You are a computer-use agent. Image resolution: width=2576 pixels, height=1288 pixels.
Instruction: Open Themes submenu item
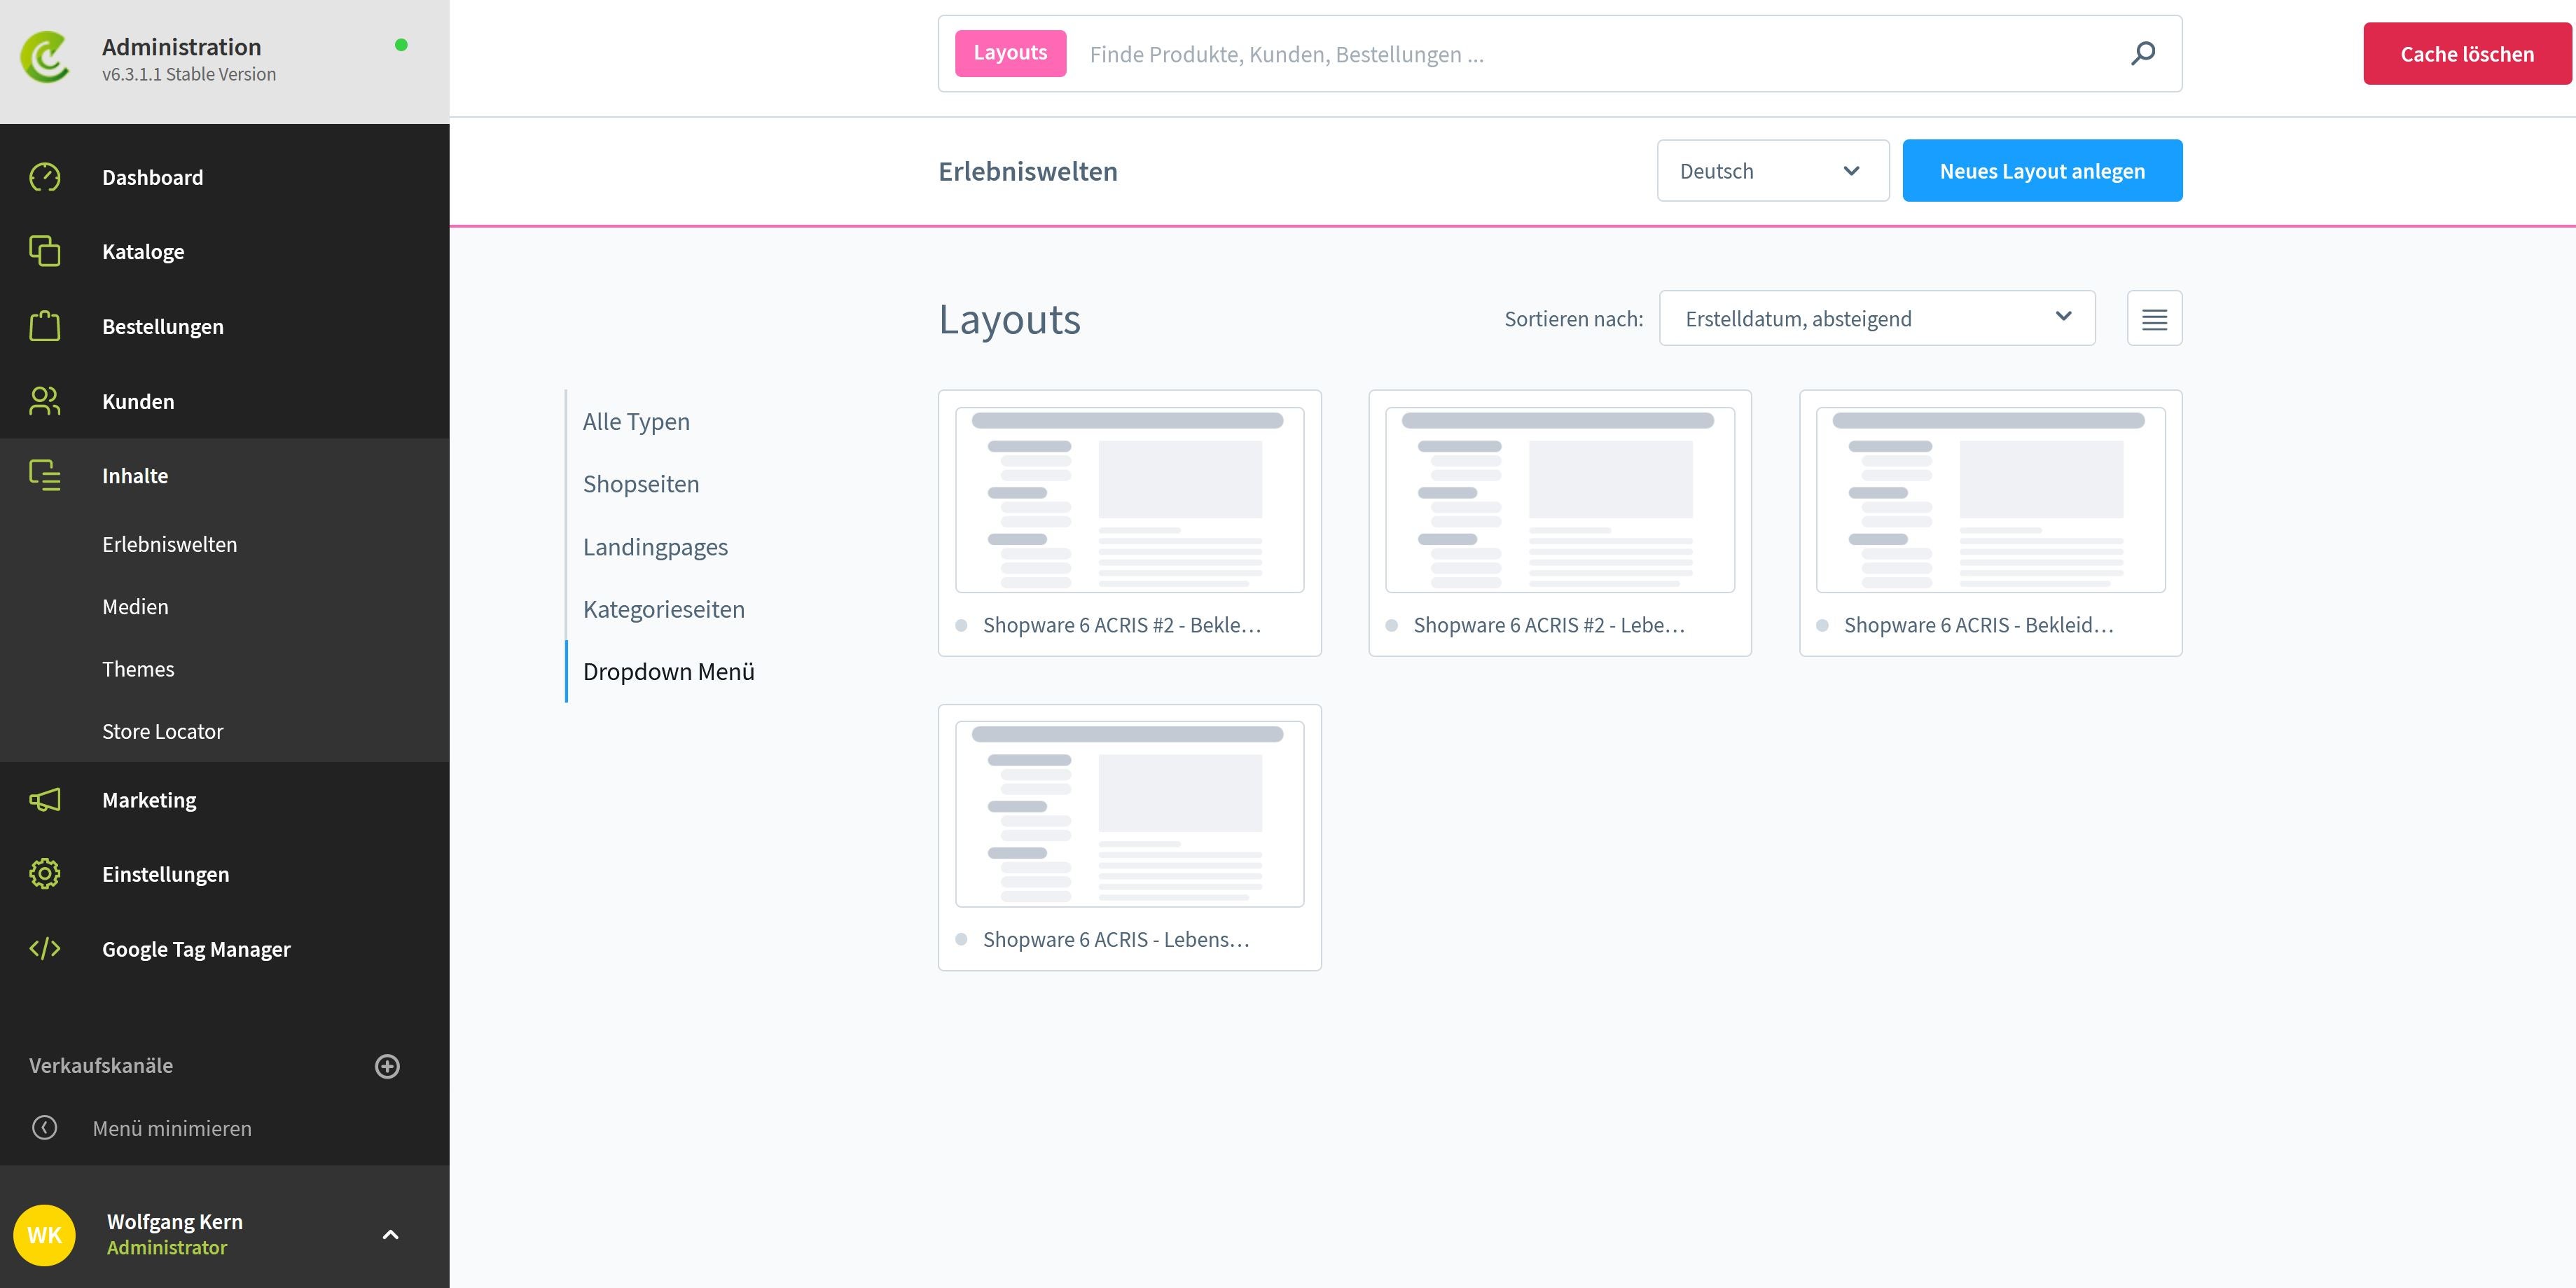(138, 669)
